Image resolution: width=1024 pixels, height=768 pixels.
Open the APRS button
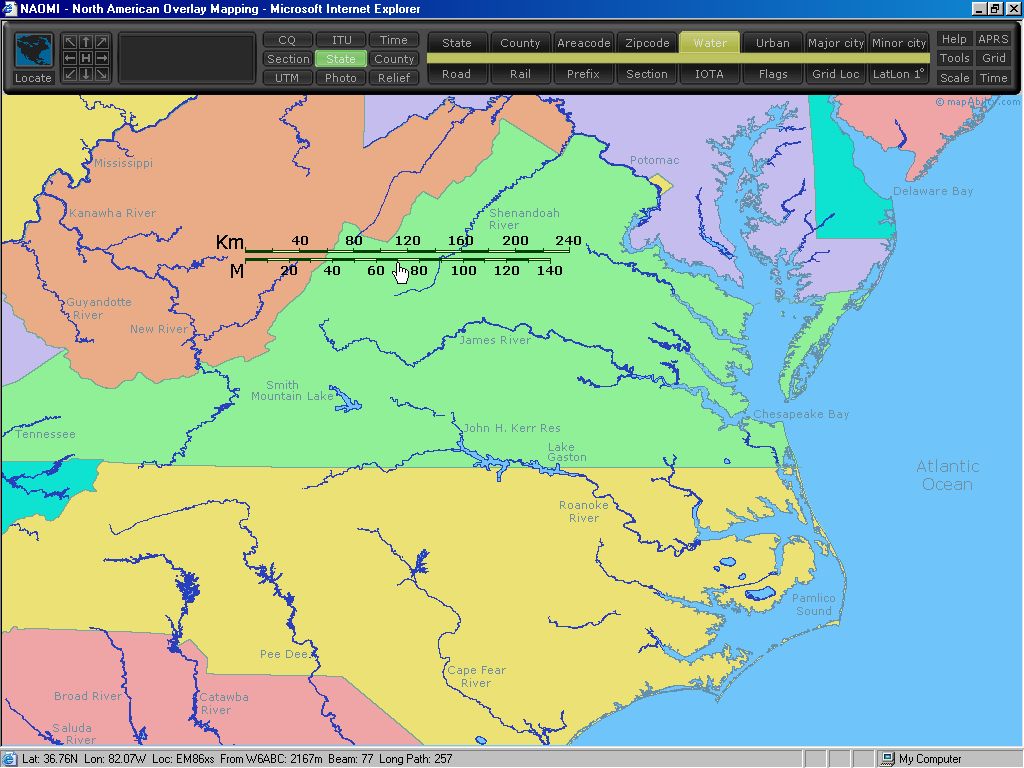click(x=993, y=39)
